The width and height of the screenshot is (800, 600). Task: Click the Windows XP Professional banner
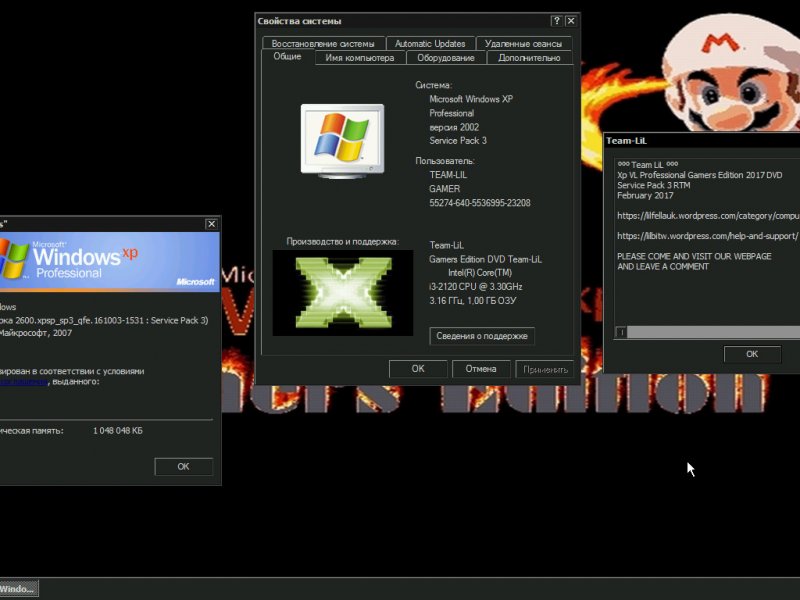point(110,262)
